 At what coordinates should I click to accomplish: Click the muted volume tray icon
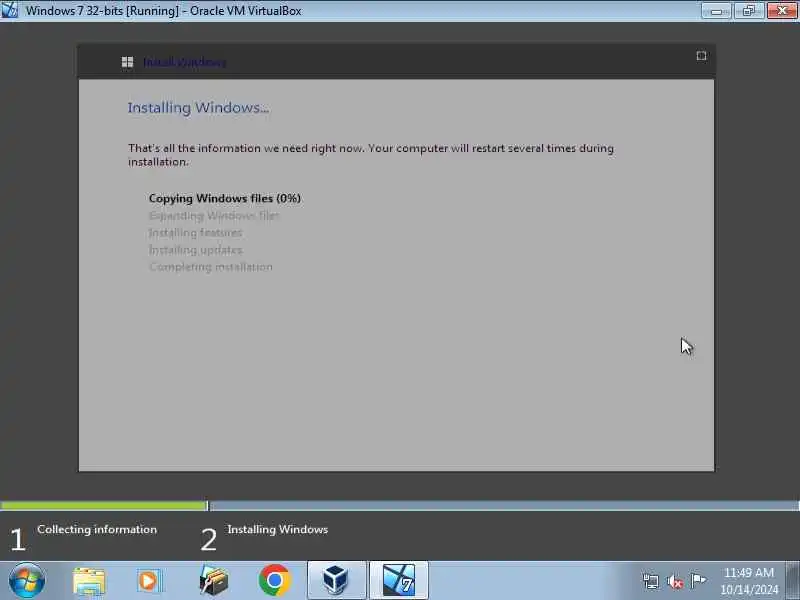coord(674,581)
